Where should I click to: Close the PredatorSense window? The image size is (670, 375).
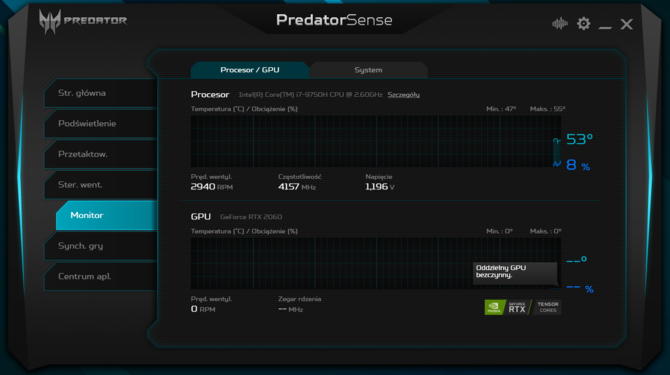[x=626, y=24]
